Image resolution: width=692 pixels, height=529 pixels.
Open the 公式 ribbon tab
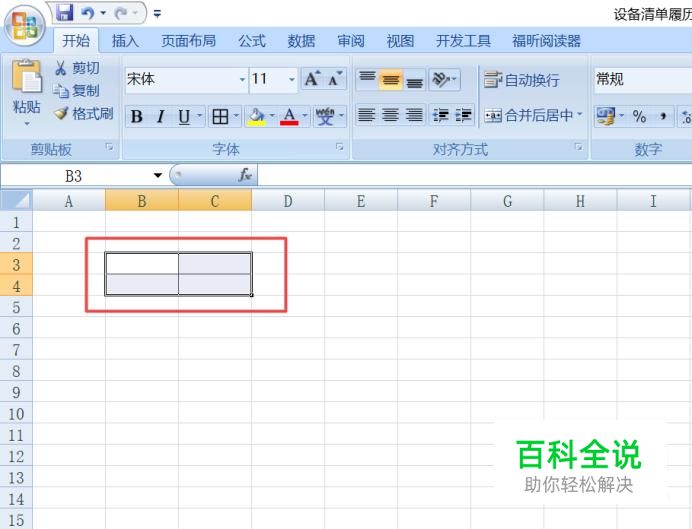[252, 41]
